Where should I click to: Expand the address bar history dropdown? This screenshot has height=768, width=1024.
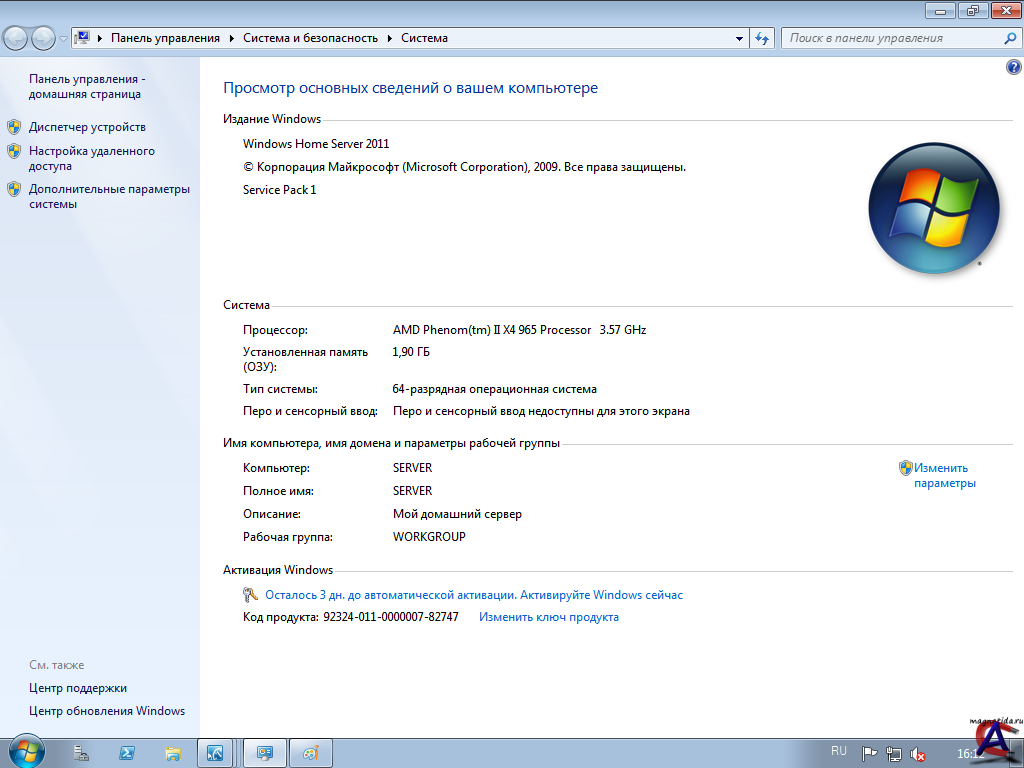[739, 38]
